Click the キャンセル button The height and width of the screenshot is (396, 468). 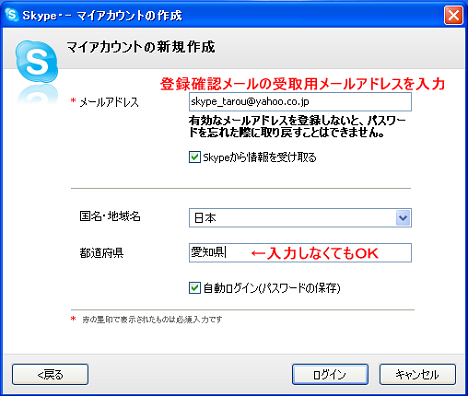click(x=417, y=374)
